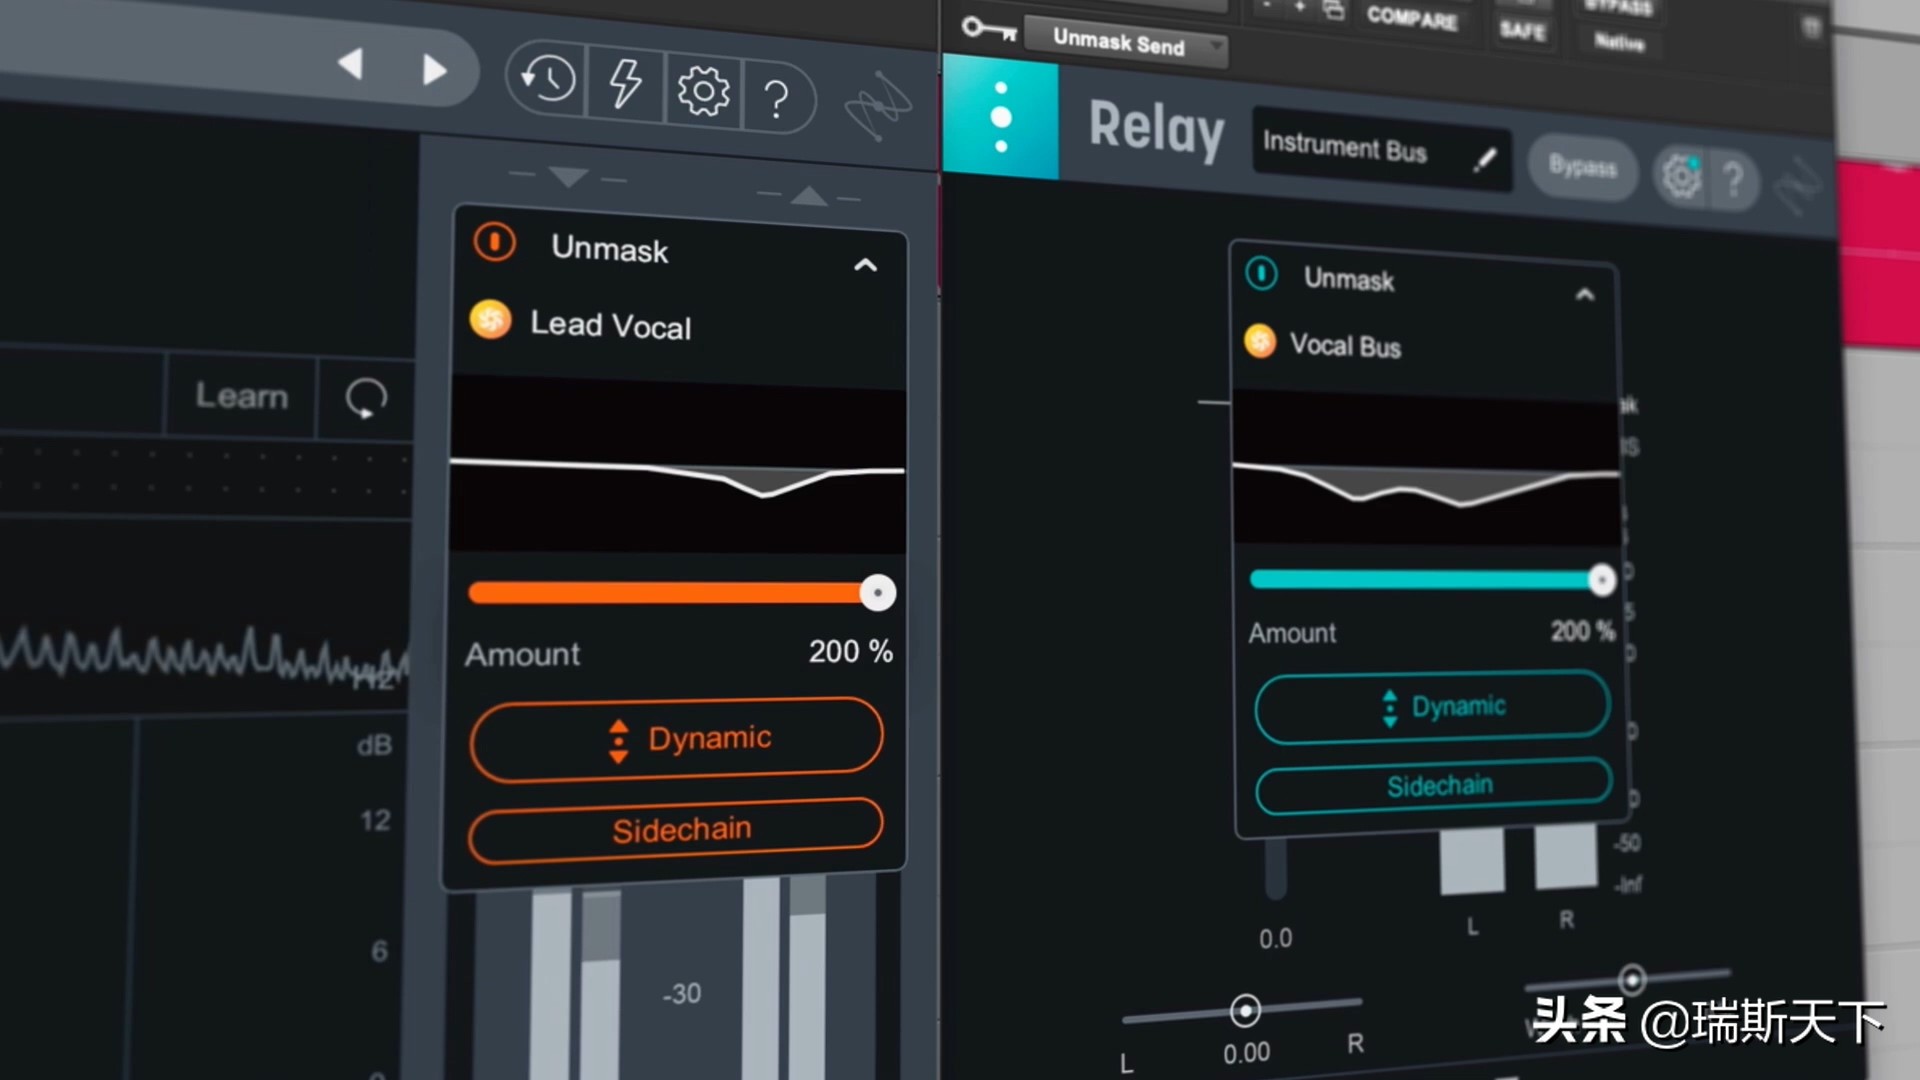Image resolution: width=1920 pixels, height=1080 pixels.
Task: Click the Unmask plugin icon on Lead Vocal
Action: click(491, 247)
